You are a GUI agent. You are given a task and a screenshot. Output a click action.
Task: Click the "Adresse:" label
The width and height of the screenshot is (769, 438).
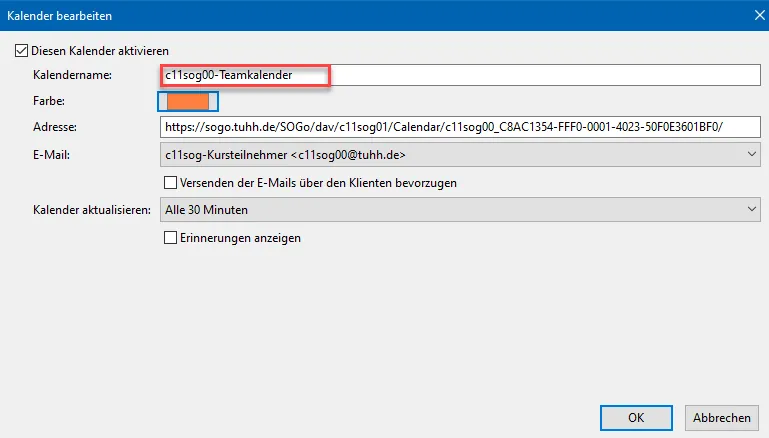coord(56,127)
